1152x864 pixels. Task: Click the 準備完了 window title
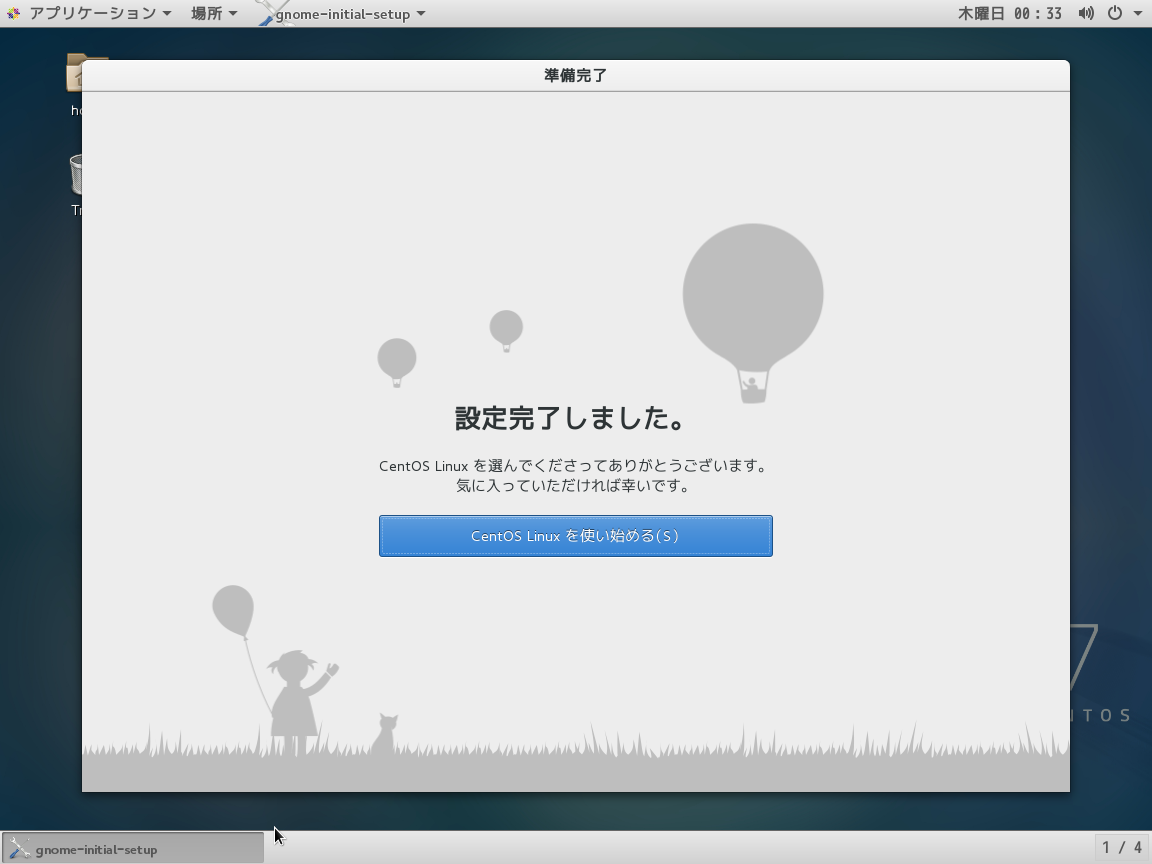575,75
